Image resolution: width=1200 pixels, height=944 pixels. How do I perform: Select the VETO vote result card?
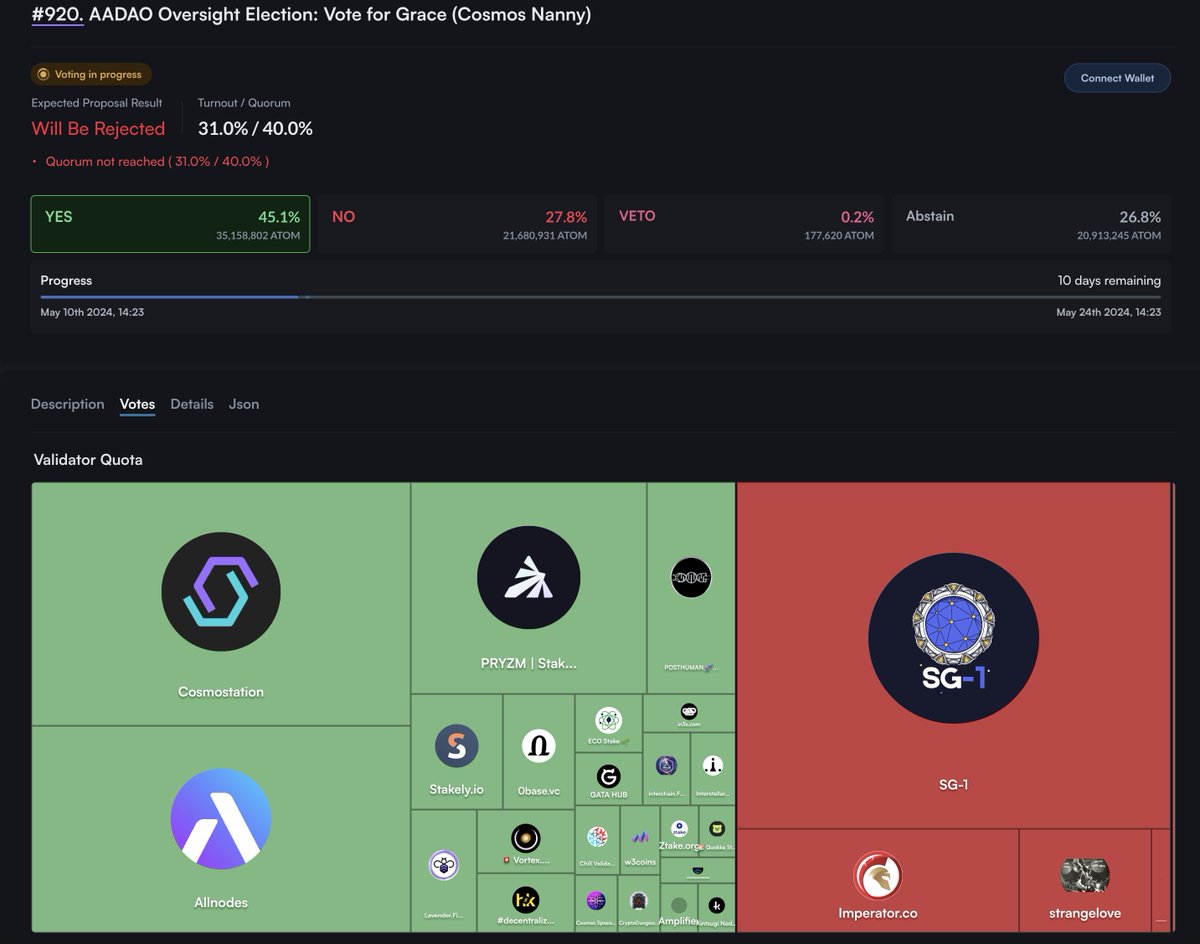tap(744, 224)
